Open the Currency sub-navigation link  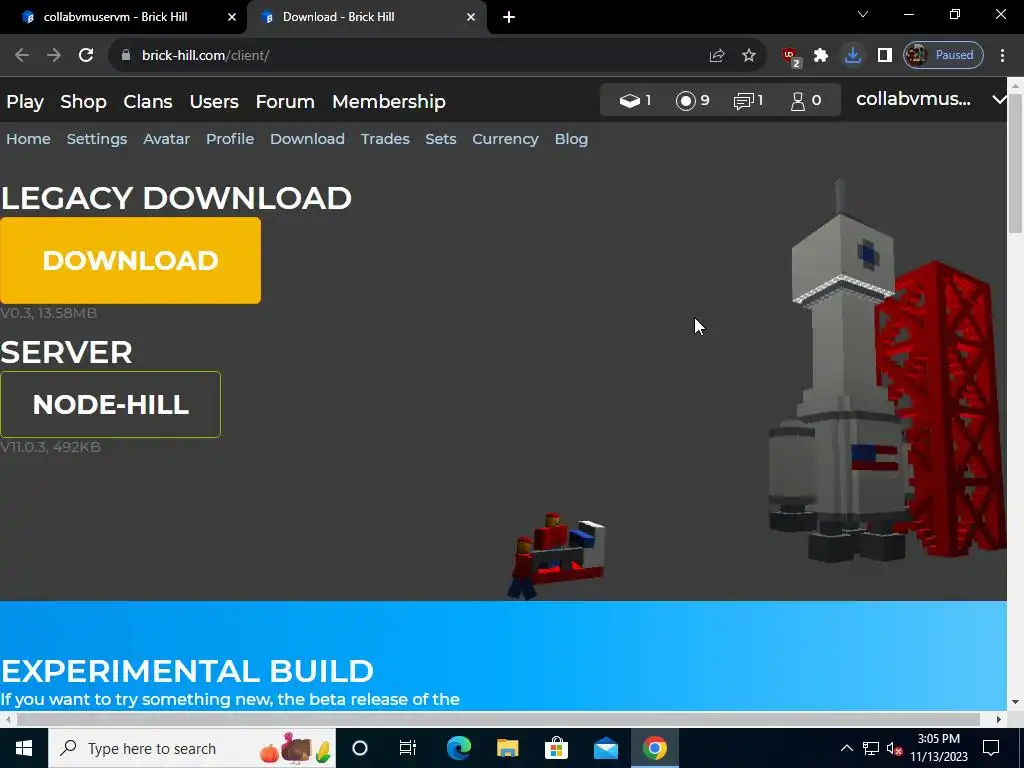point(505,139)
